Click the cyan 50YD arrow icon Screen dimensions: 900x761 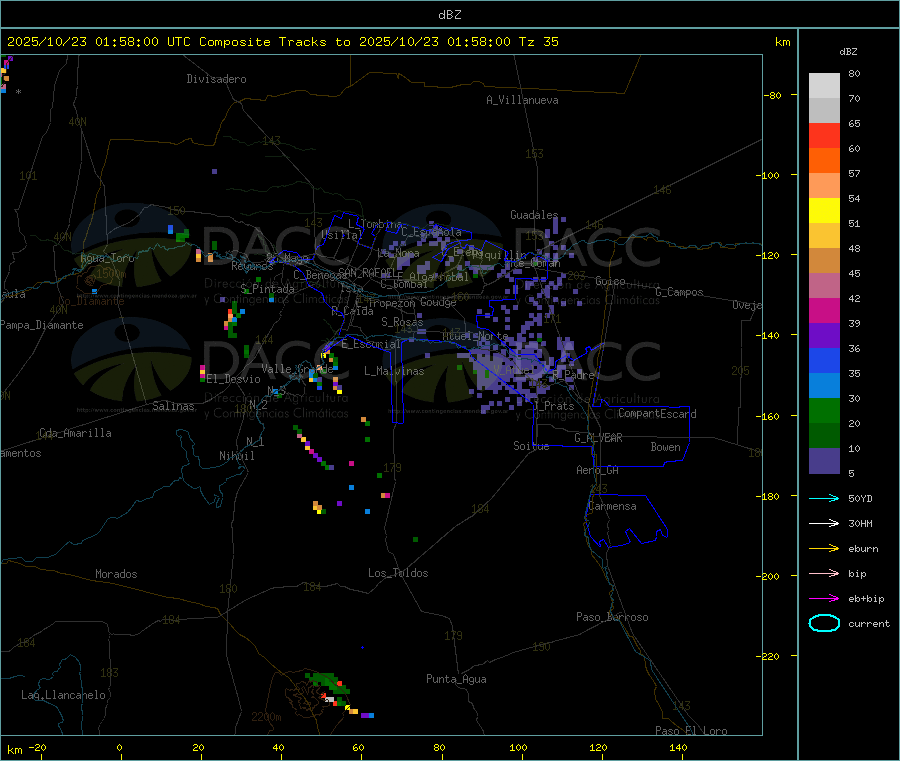coord(824,498)
